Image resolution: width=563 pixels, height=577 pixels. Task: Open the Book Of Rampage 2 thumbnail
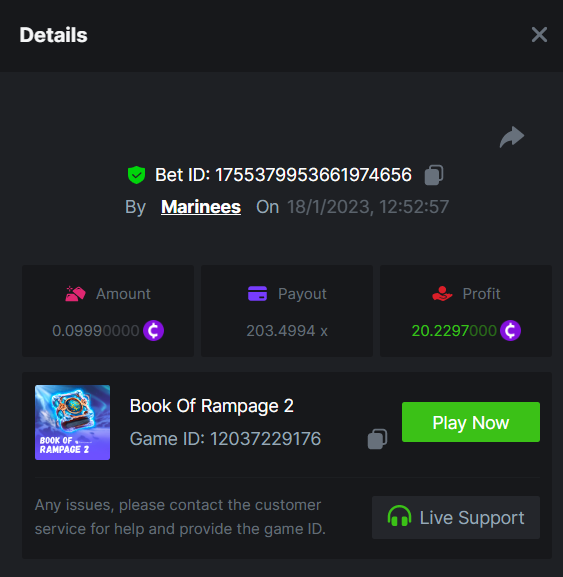(72, 422)
